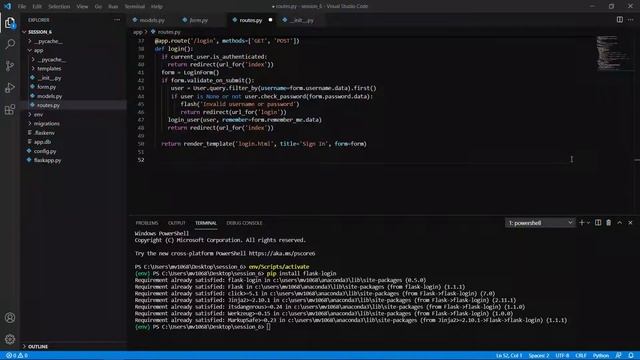Click the app breadcrumb segment
The height and width of the screenshot is (360, 640).
point(138,32)
